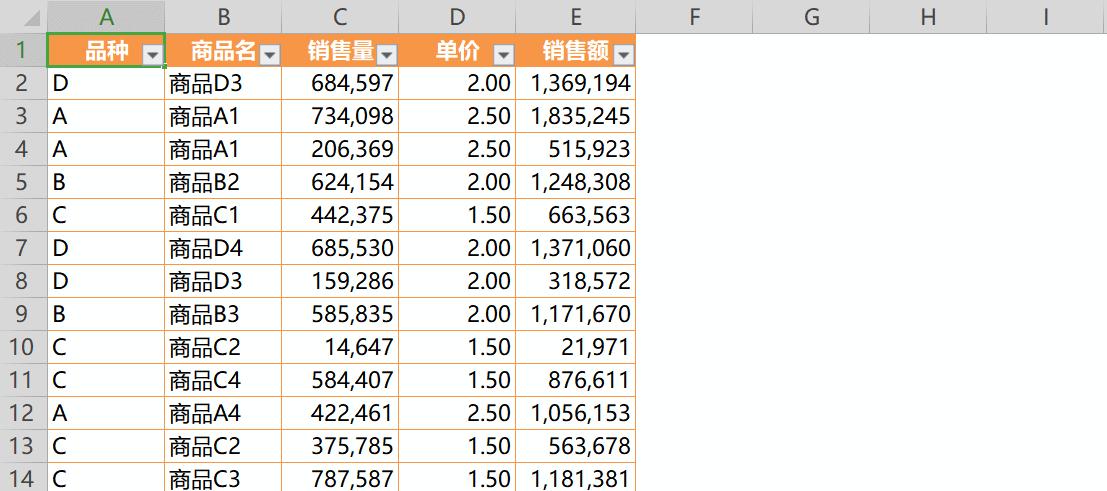Select cell with value 318,572
This screenshot has height=491, width=1107.
[x=575, y=281]
